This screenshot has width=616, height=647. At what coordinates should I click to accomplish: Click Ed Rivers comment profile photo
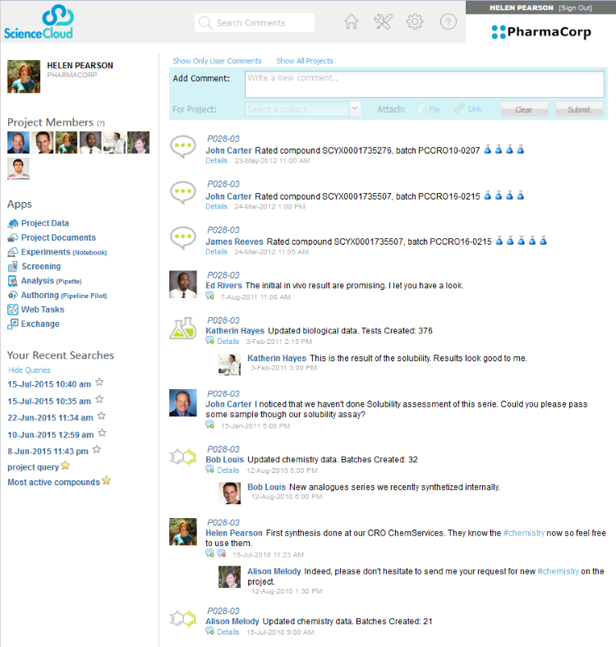coord(183,284)
